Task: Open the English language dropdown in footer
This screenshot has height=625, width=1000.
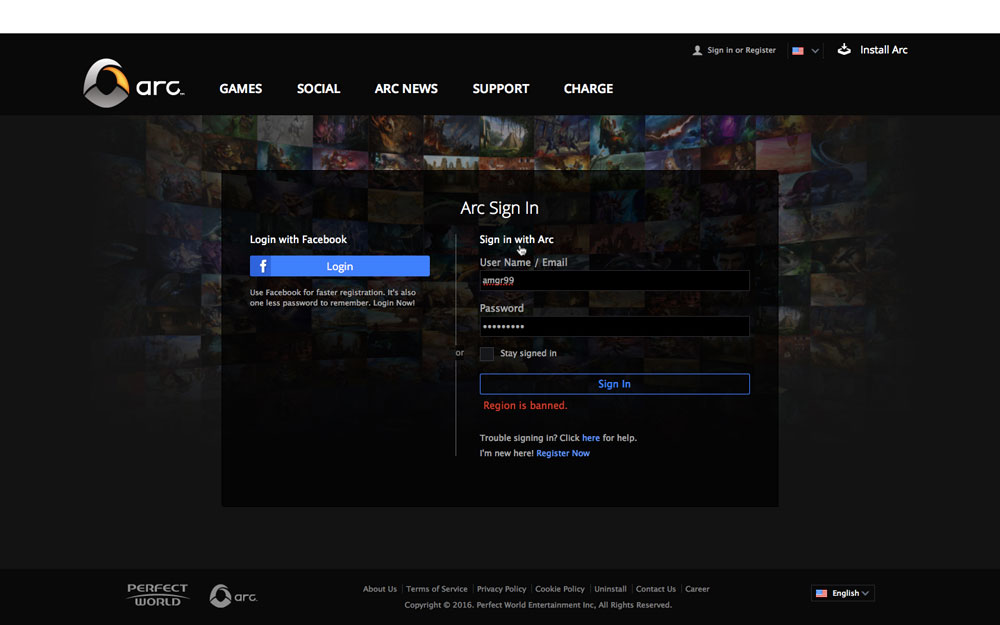Action: pyautogui.click(x=842, y=593)
